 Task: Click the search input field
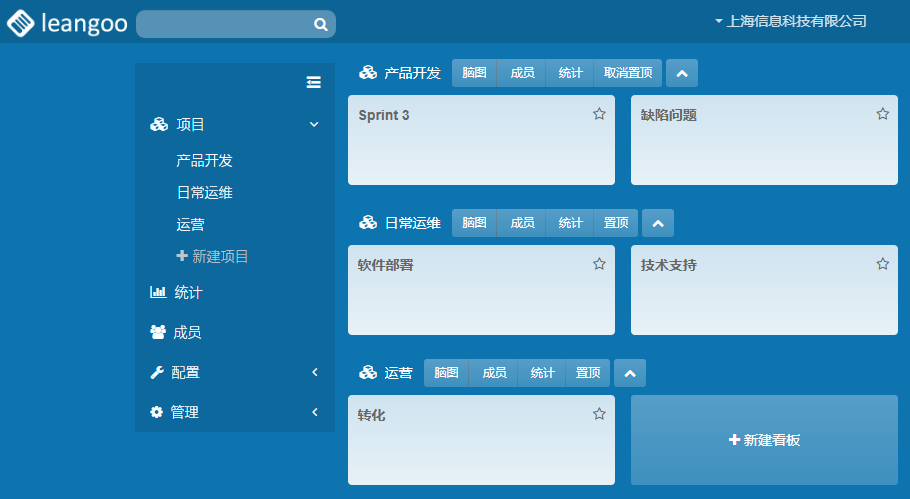click(x=225, y=24)
